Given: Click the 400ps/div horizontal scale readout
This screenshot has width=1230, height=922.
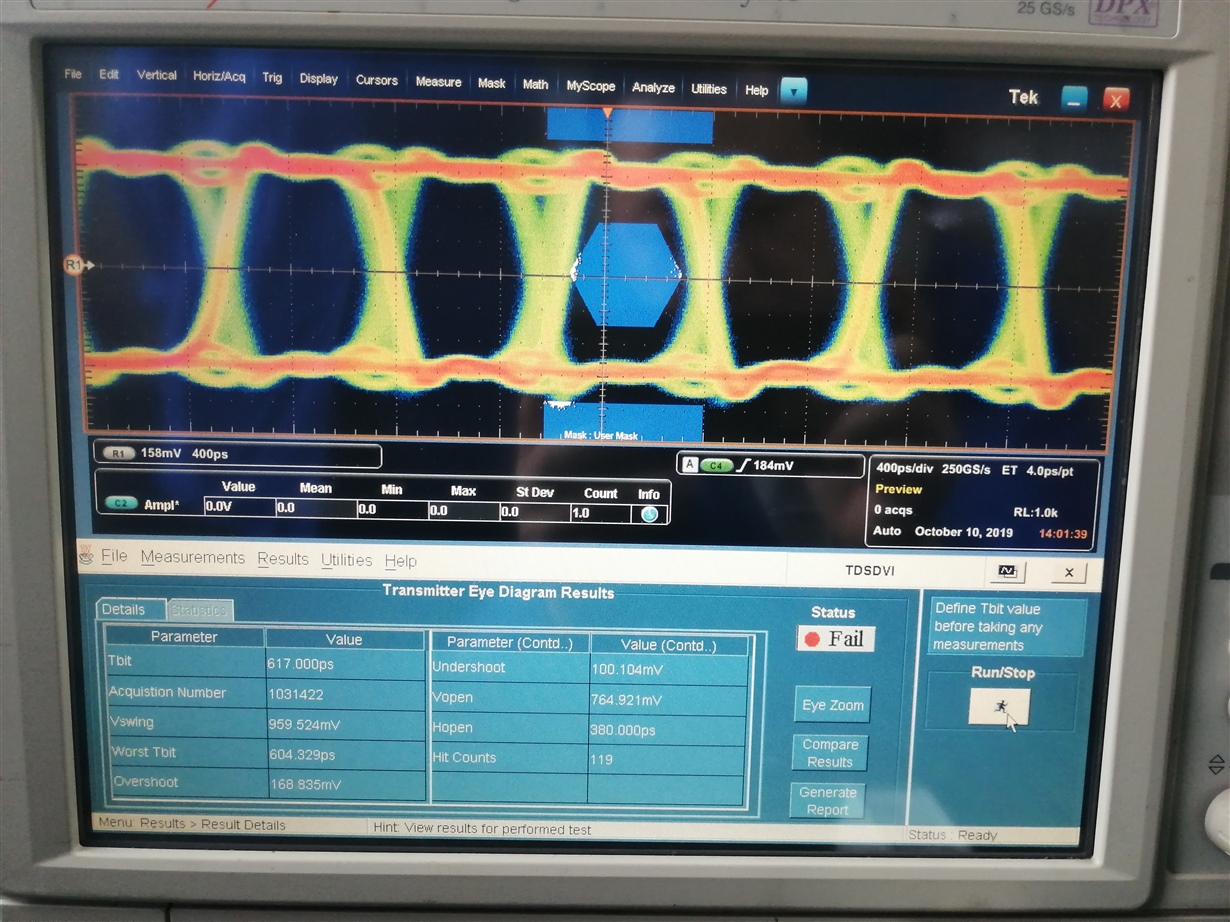Looking at the screenshot, I should coord(904,468).
